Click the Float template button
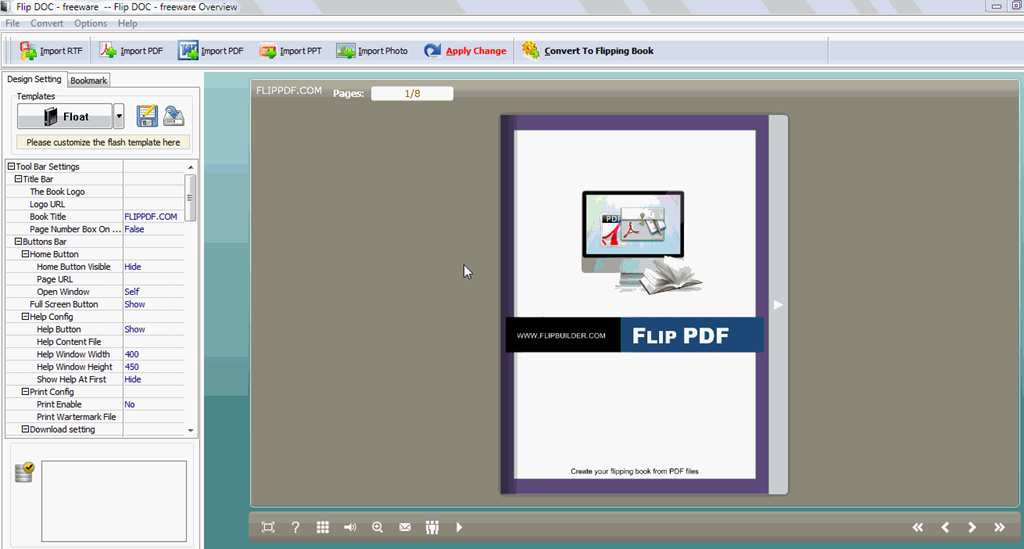1024x549 pixels. pos(65,117)
